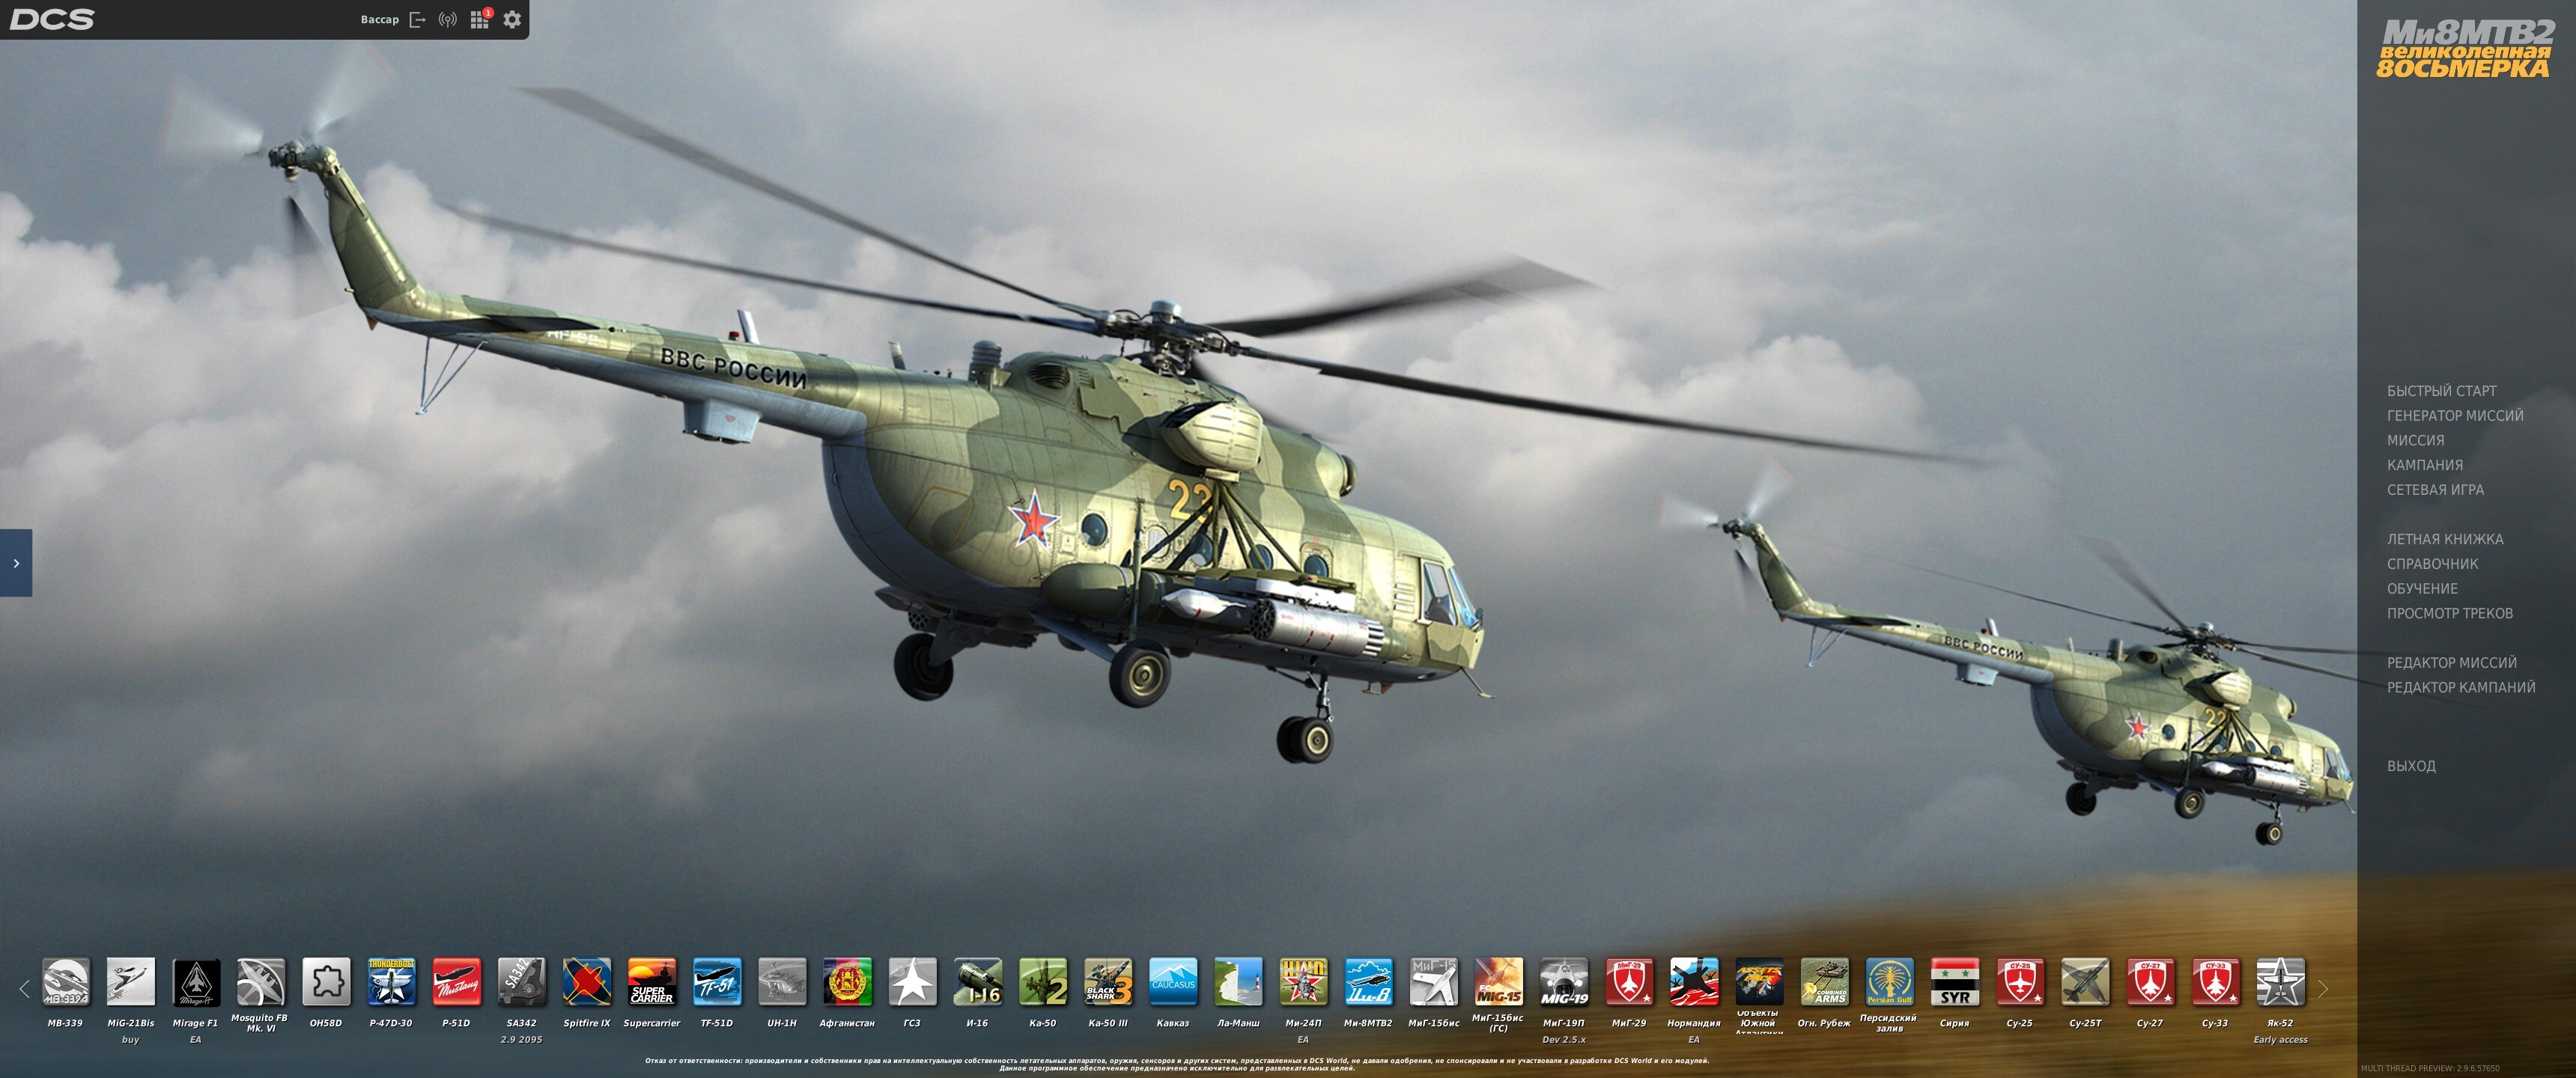Select the МиГ-19П module icon
Viewport: 2576px width, 1078px height.
(x=1564, y=981)
